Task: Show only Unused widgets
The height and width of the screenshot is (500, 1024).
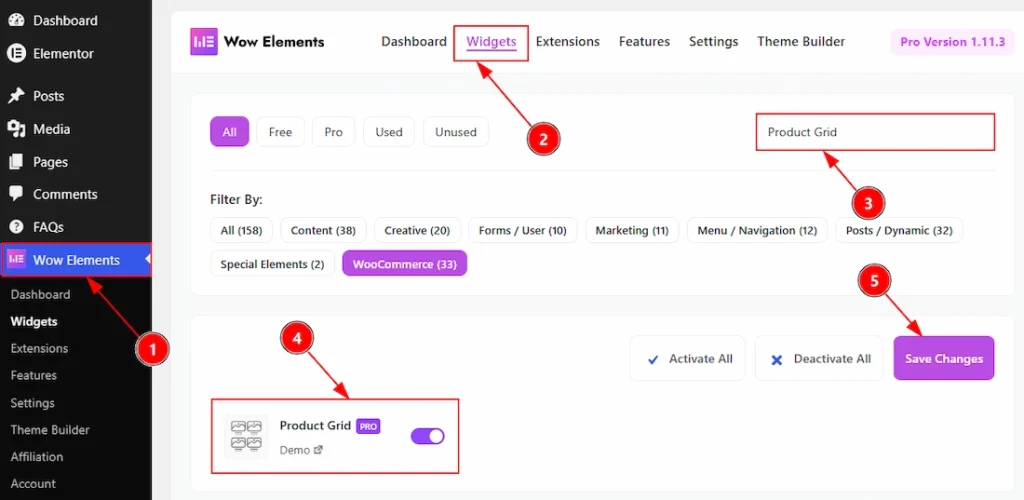Action: click(x=456, y=132)
